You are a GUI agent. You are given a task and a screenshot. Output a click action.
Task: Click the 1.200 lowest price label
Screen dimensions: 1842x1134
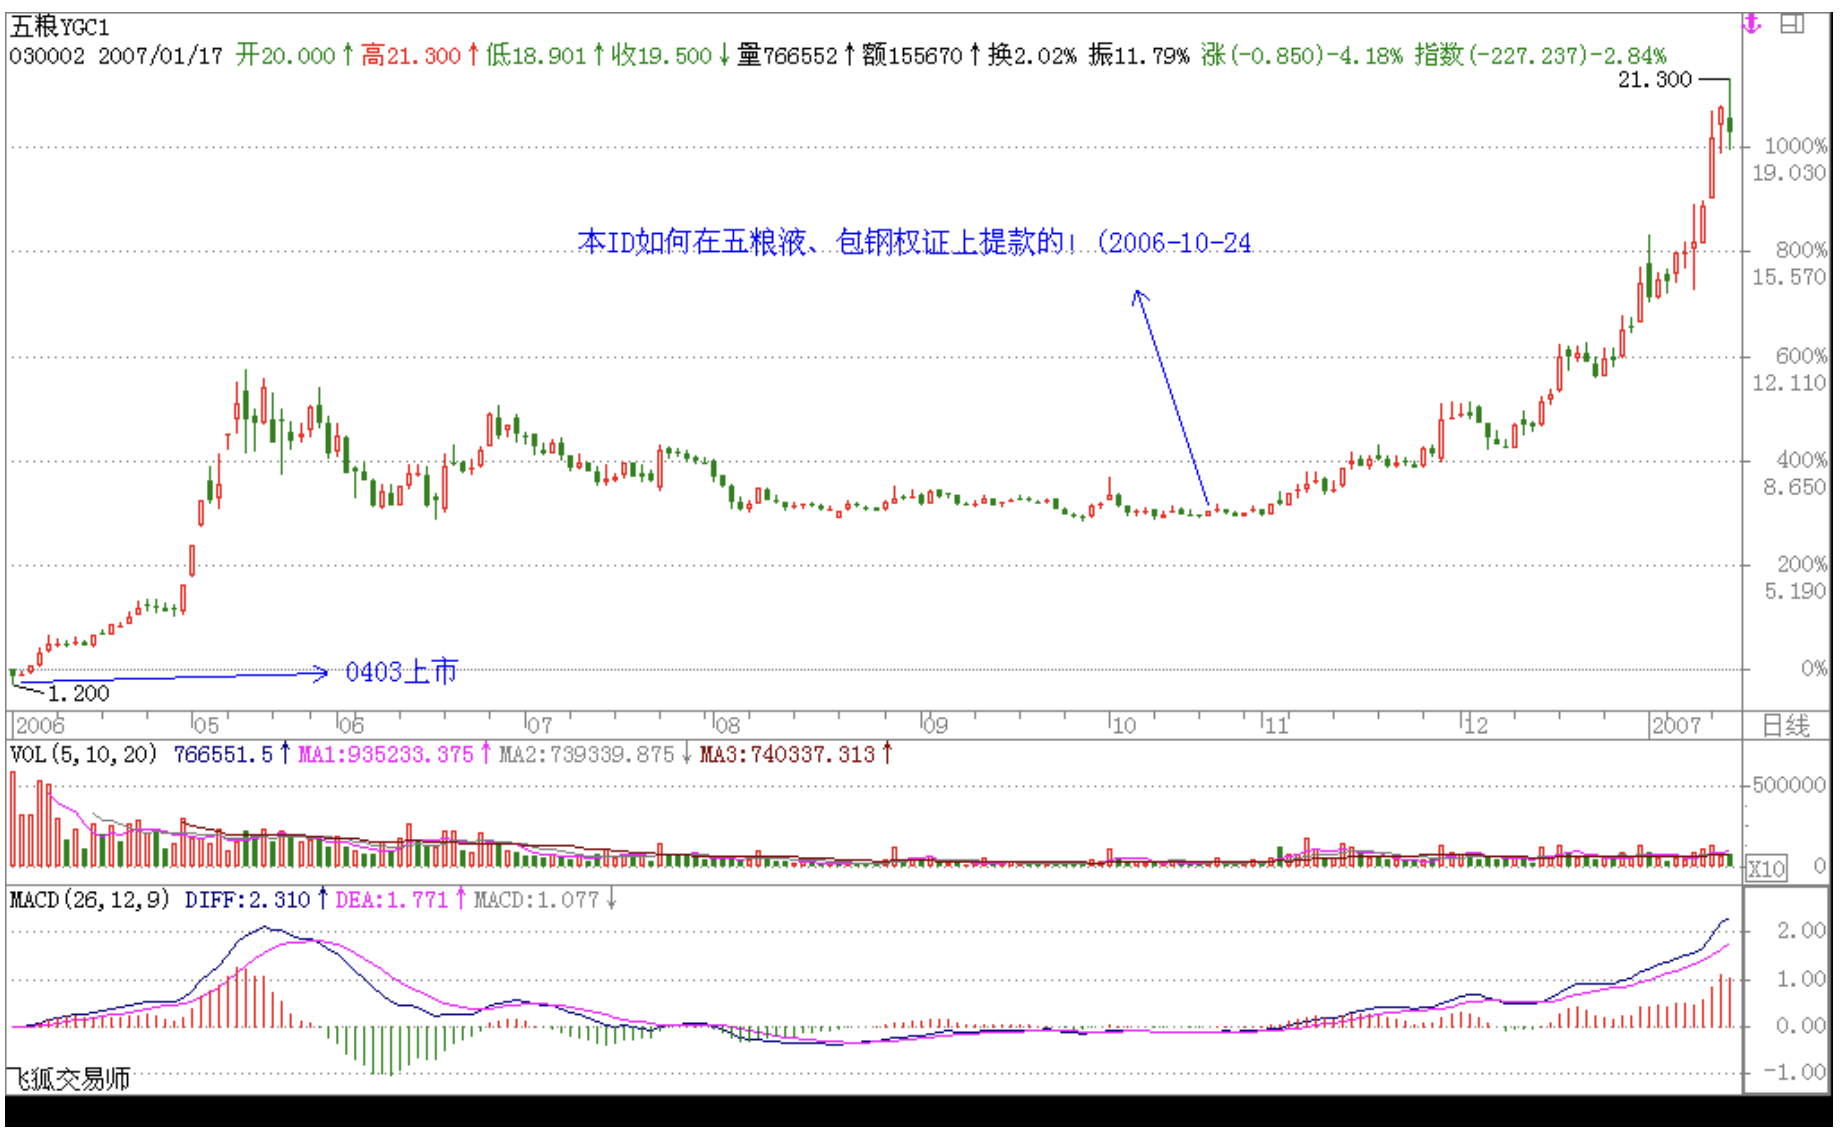79,693
